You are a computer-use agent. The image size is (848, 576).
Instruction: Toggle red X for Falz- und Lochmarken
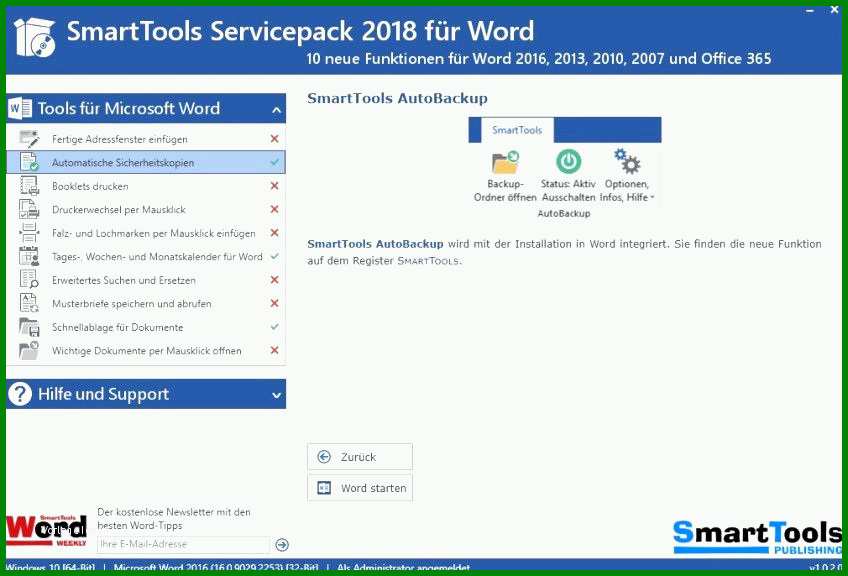[274, 233]
